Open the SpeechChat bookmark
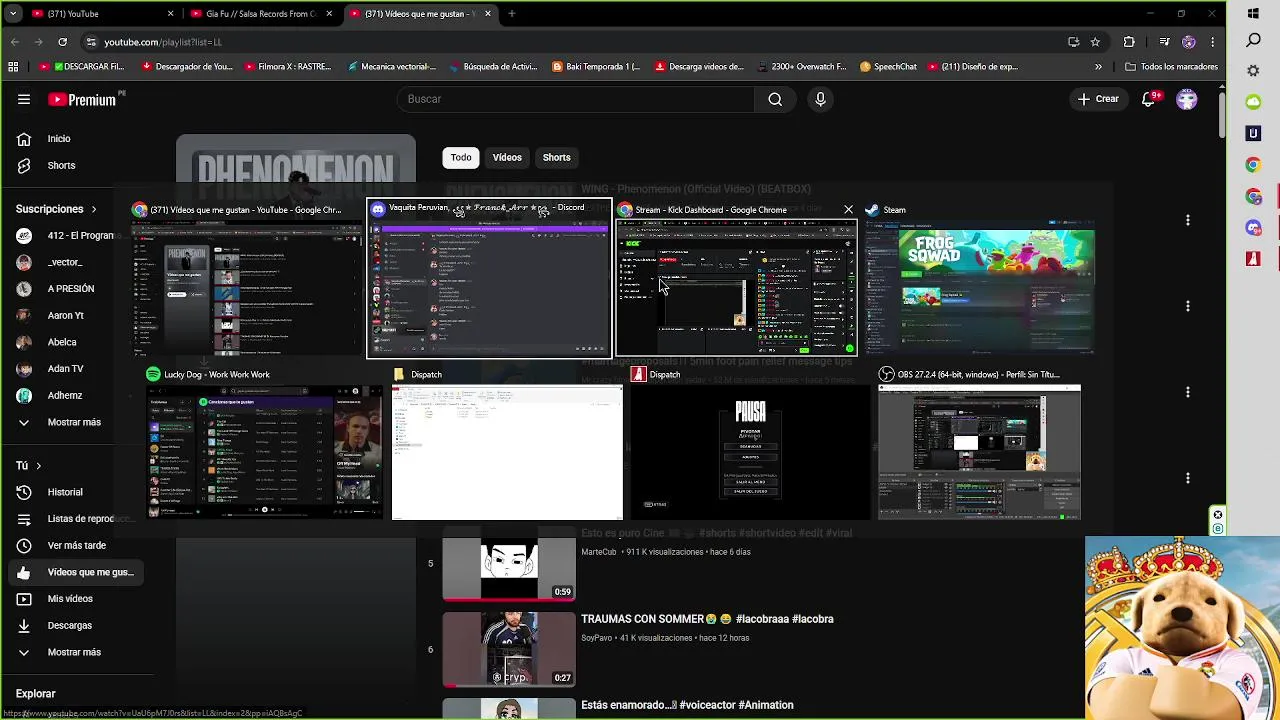This screenshot has height=720, width=1280. tap(888, 67)
